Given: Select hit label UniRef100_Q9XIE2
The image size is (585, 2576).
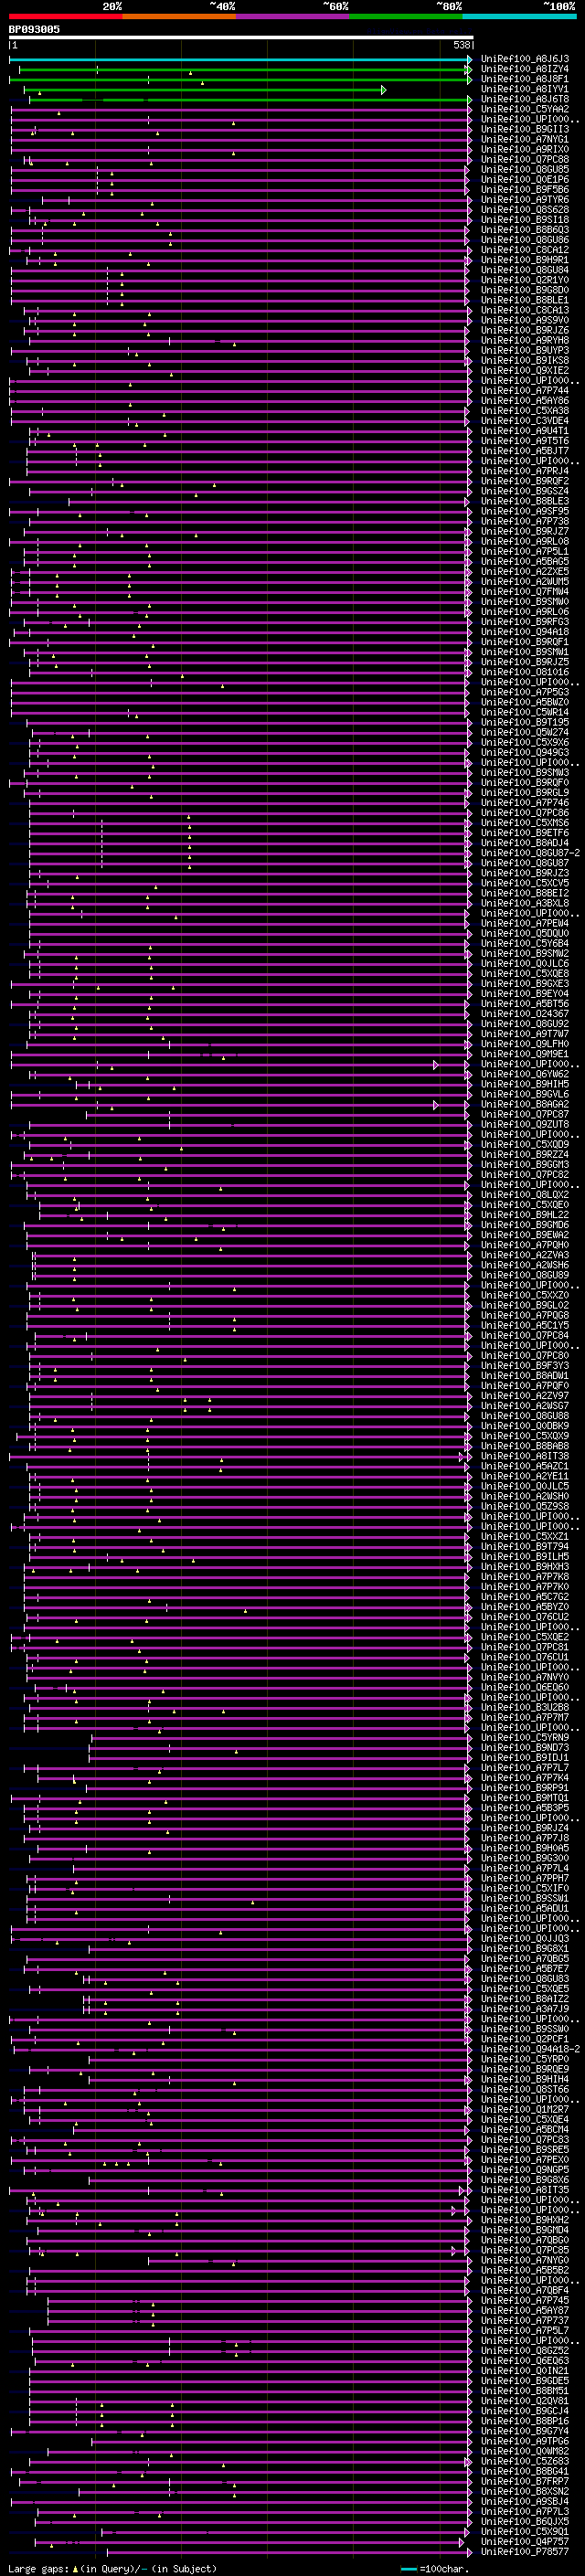Looking at the screenshot, I should click(x=525, y=370).
